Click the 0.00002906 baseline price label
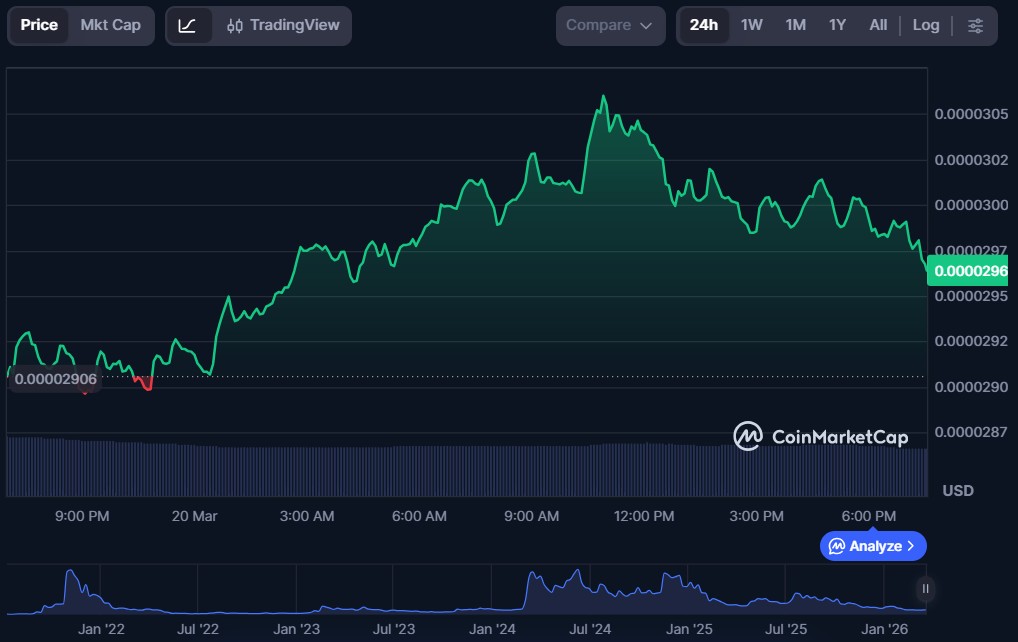The height and width of the screenshot is (642, 1018). (x=55, y=379)
